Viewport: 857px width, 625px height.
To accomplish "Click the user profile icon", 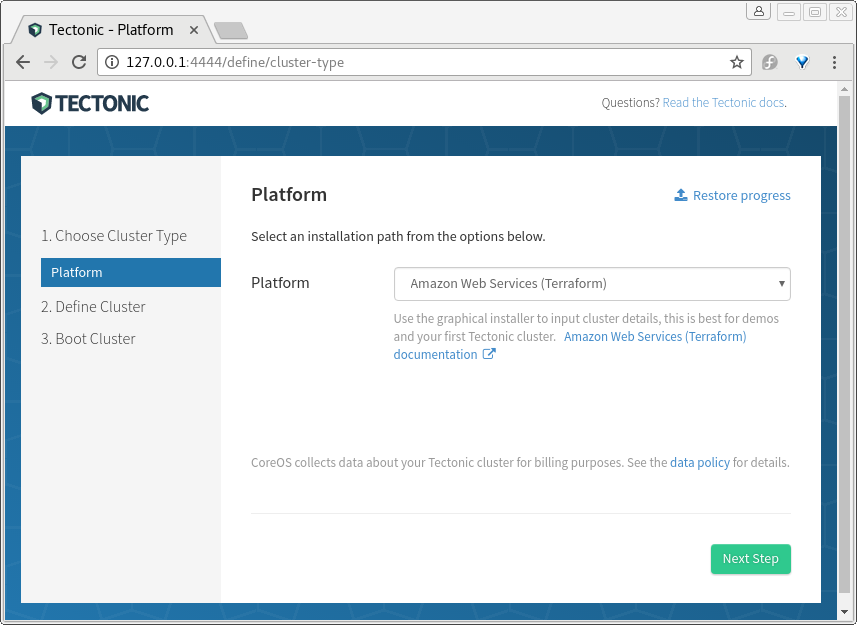I will (x=758, y=11).
